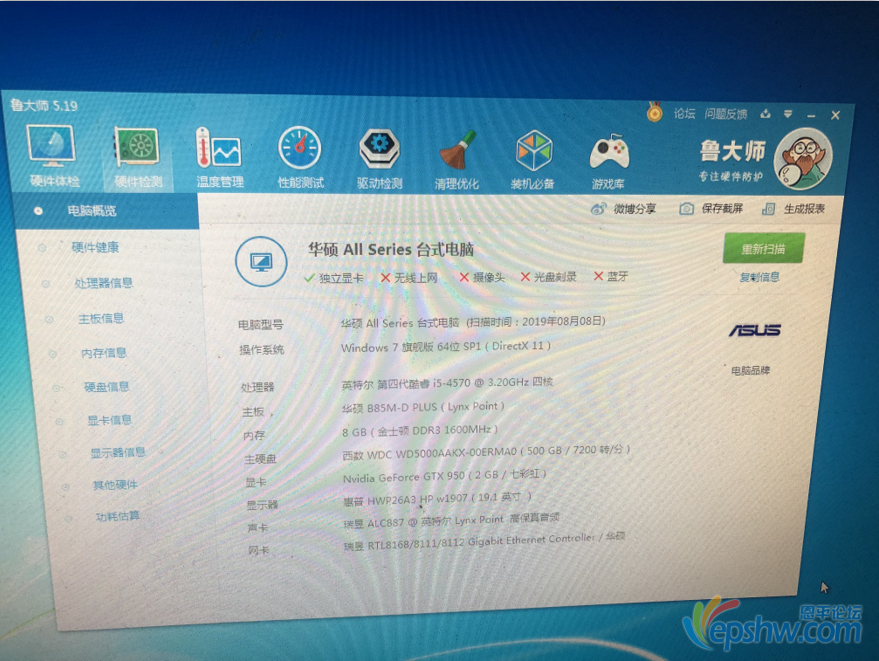Open the title bar dropdown menu arrow
Viewport: 879px width, 661px height.
click(x=788, y=114)
